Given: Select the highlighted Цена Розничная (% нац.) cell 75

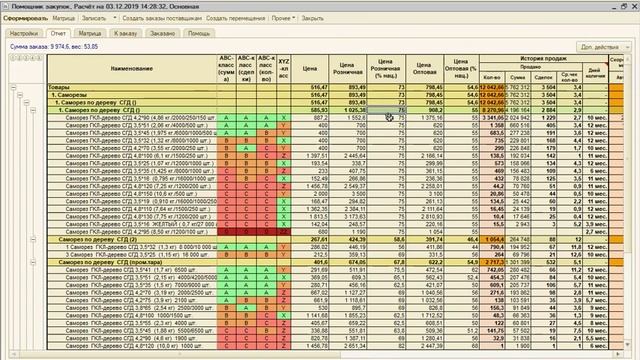Looking at the screenshot, I should (386, 110).
